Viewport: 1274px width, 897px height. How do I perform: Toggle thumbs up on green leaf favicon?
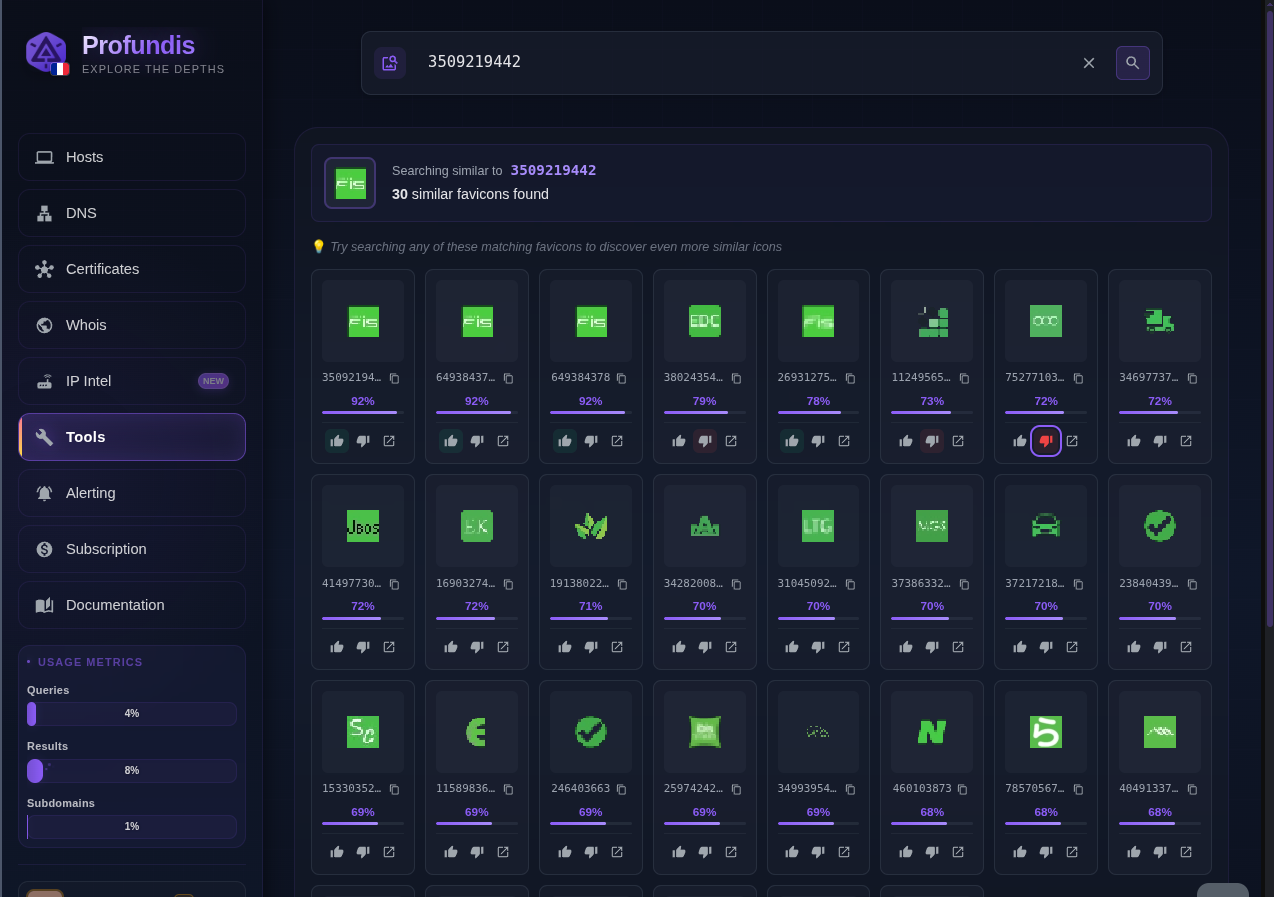pos(565,647)
